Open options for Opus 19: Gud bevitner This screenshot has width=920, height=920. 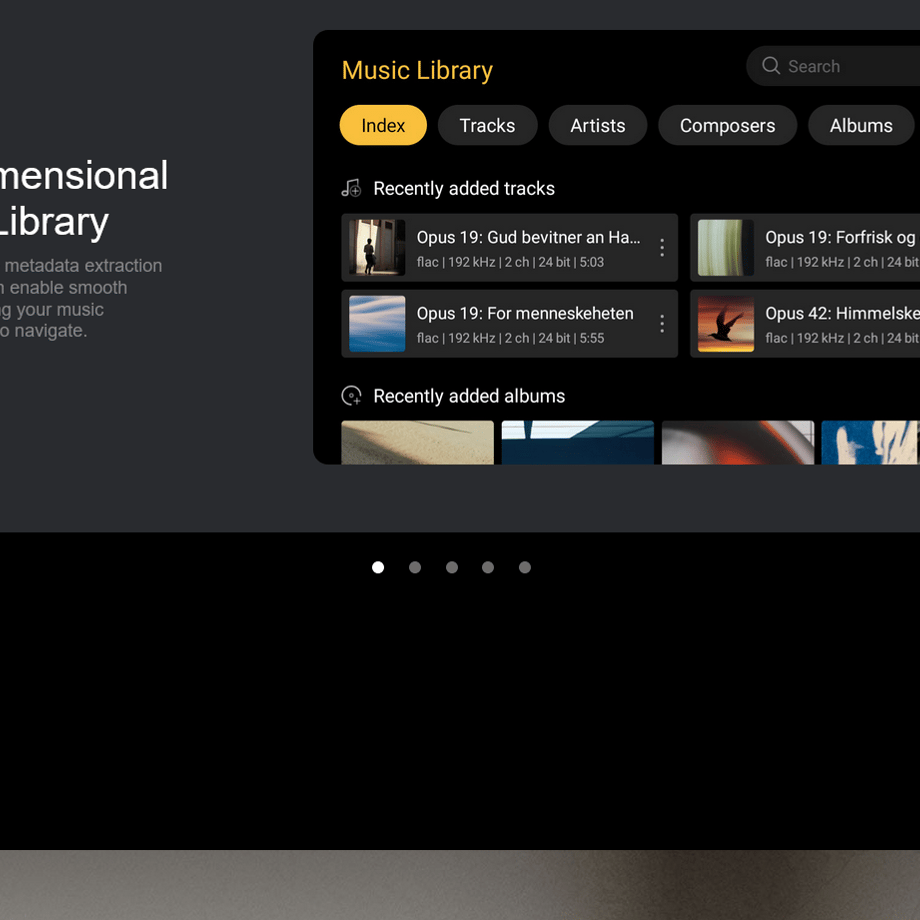(x=662, y=248)
